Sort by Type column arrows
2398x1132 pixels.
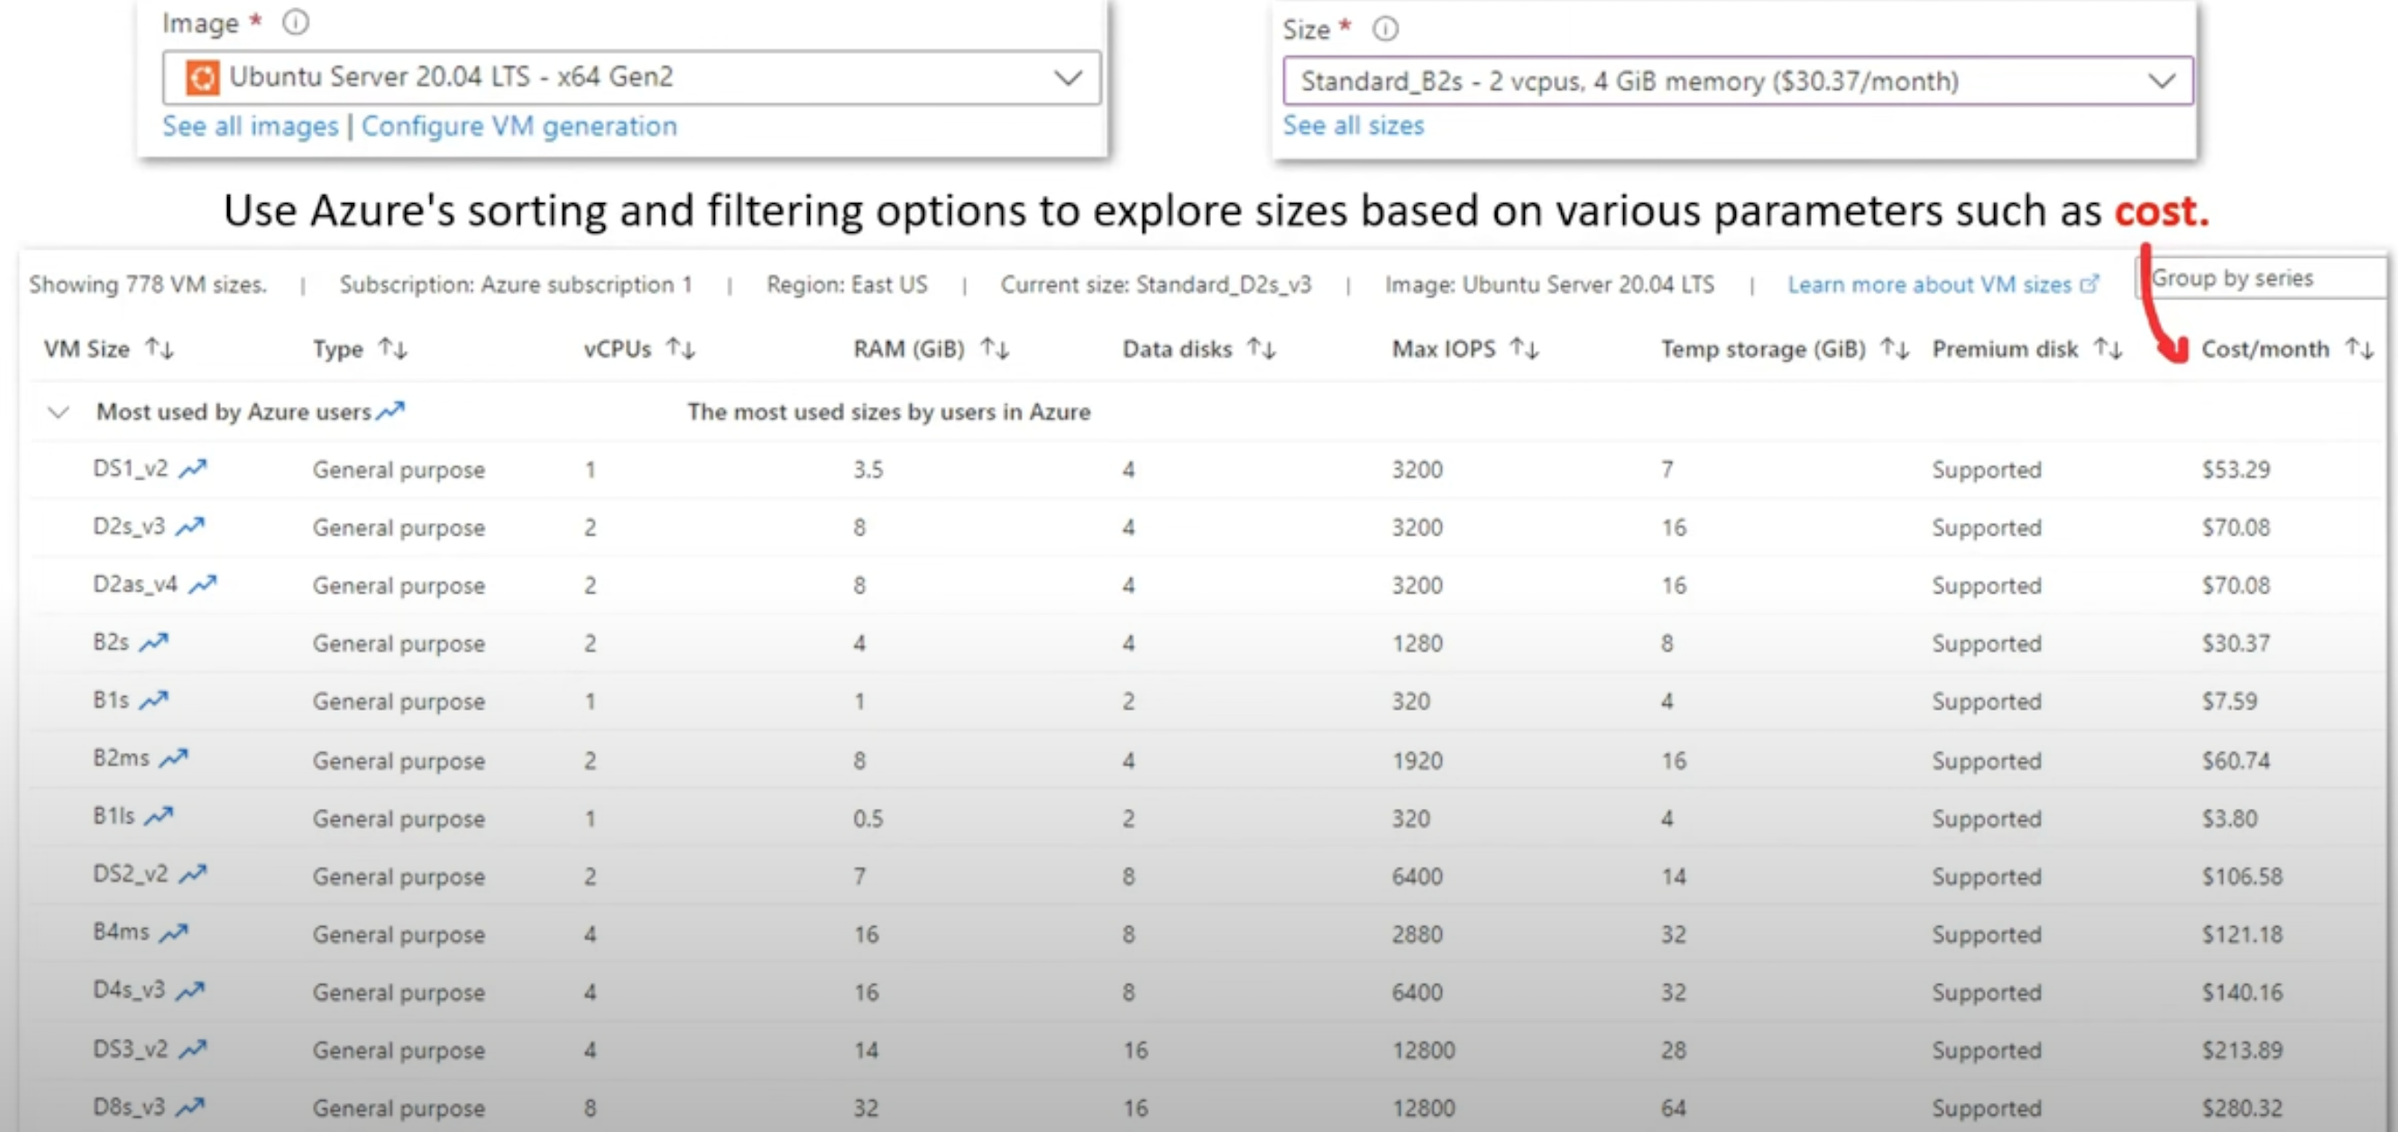(x=392, y=348)
